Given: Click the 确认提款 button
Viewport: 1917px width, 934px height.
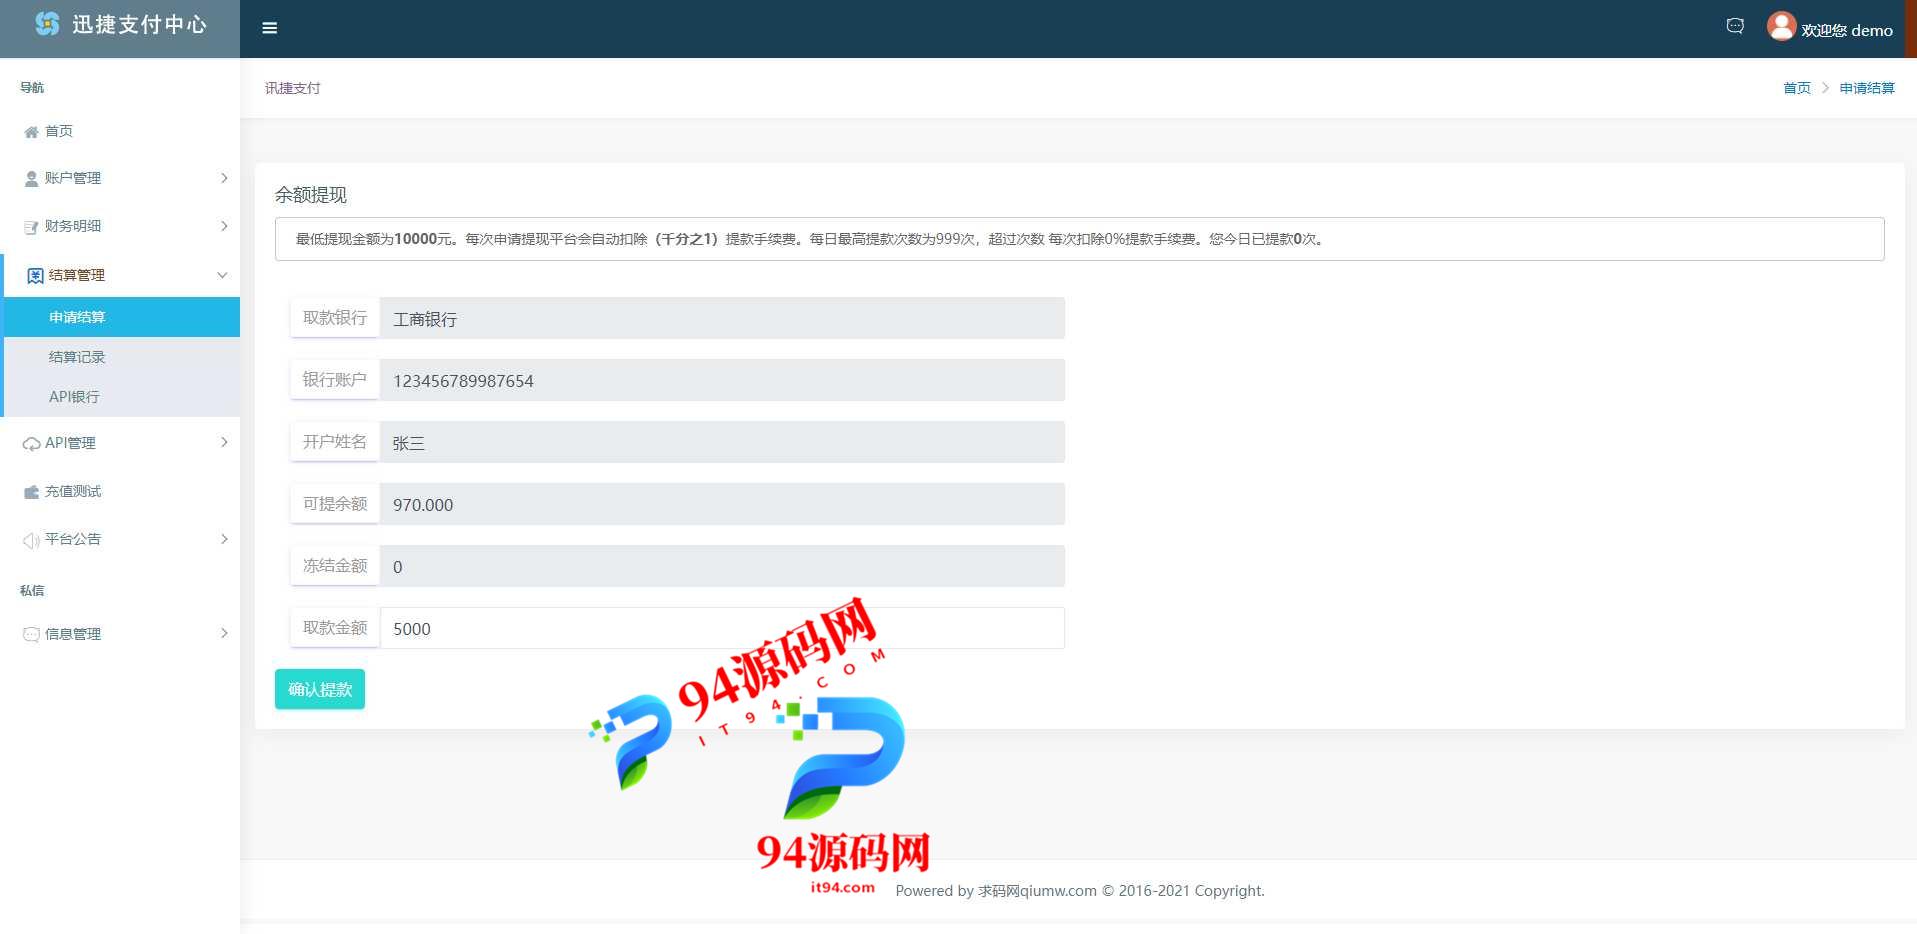Looking at the screenshot, I should pyautogui.click(x=320, y=689).
